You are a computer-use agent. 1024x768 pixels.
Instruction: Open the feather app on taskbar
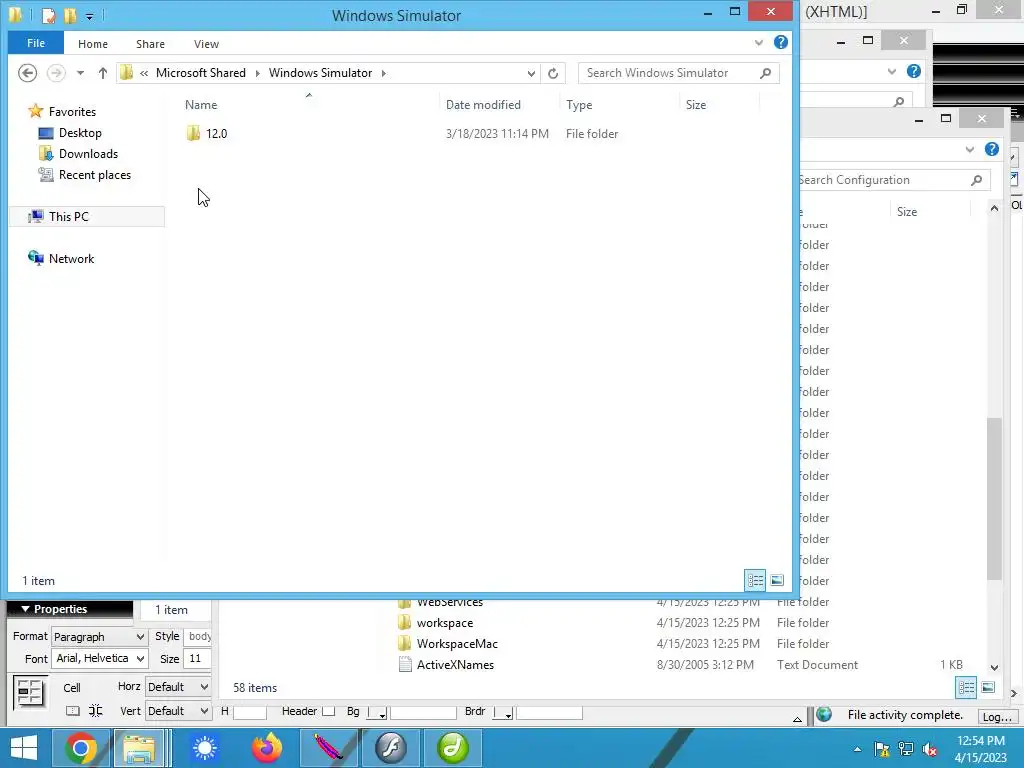329,748
